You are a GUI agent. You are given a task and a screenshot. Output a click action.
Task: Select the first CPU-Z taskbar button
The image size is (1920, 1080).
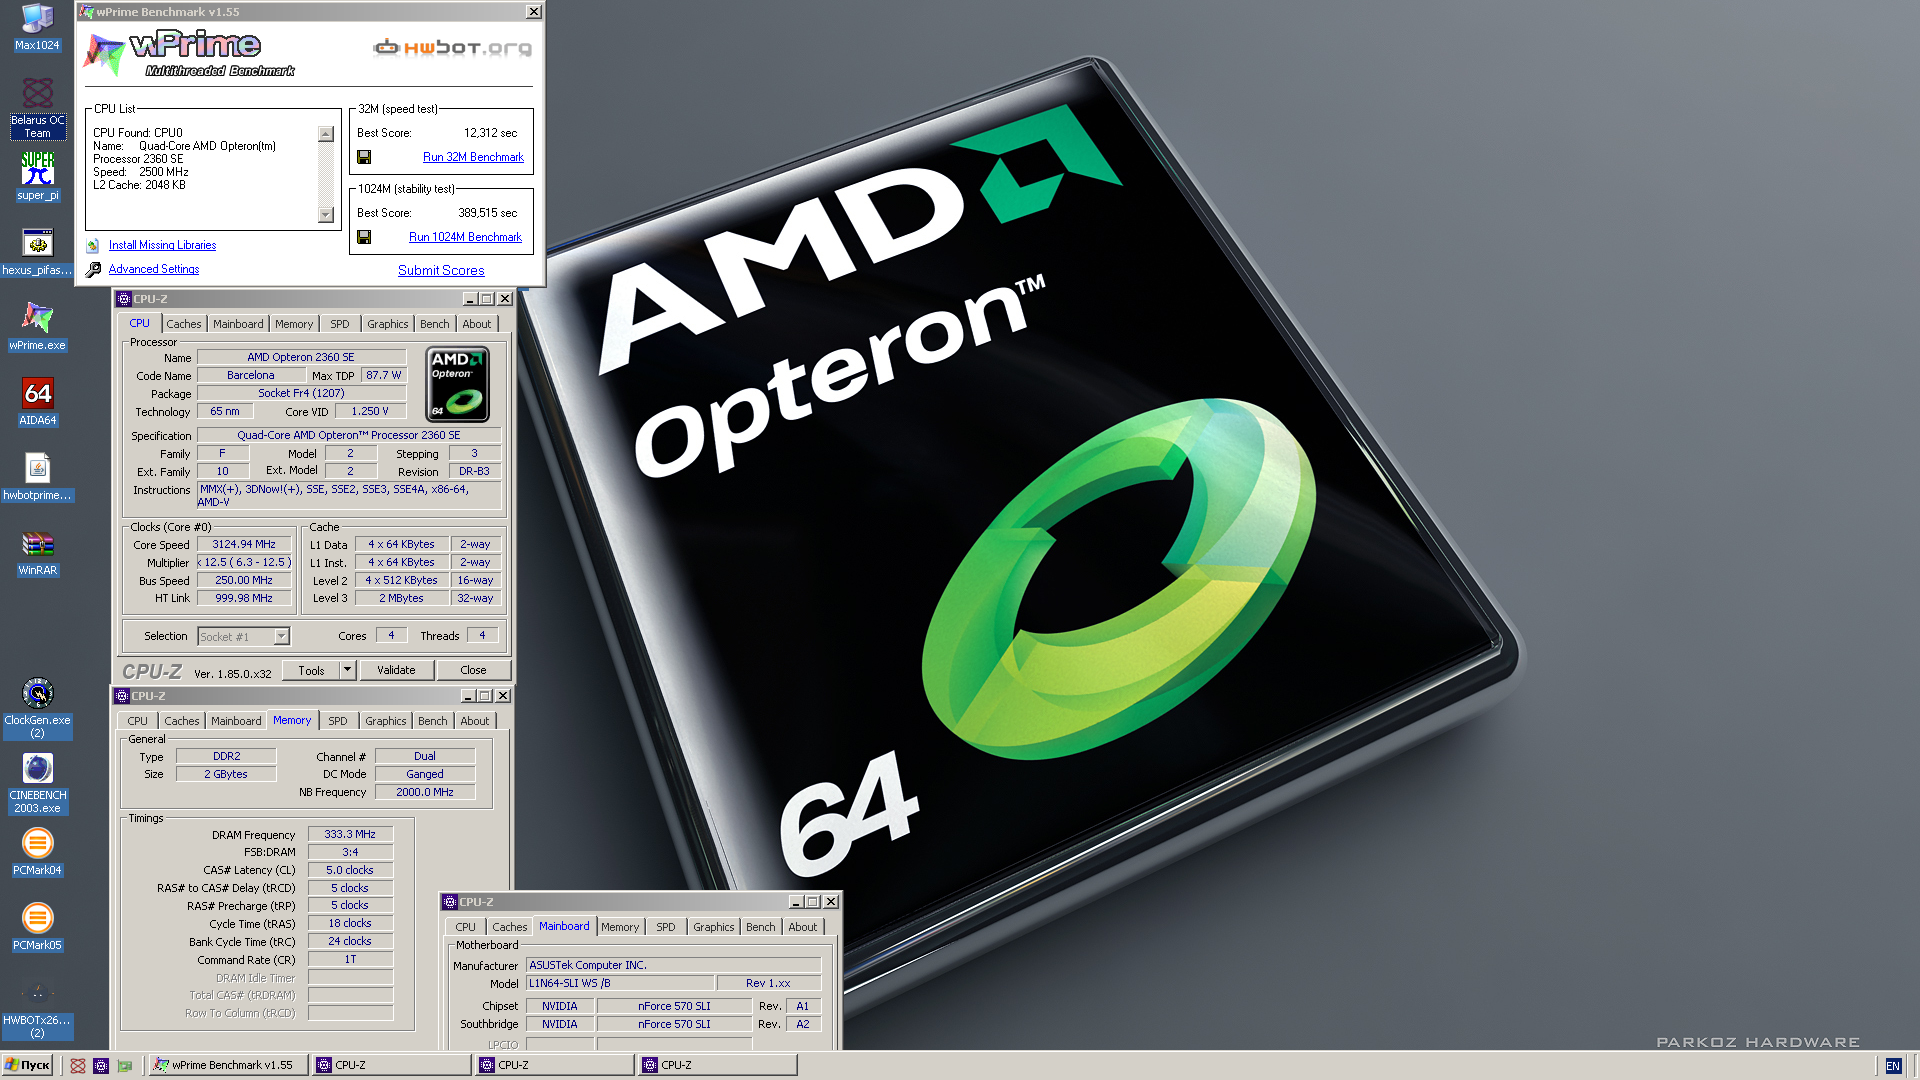pos(390,1066)
